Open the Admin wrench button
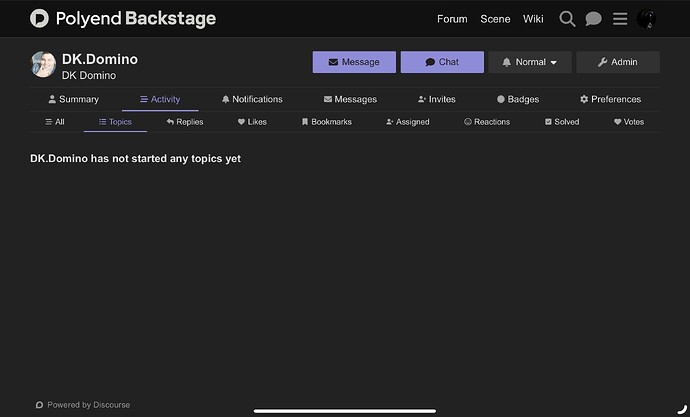The image size is (690, 417). (618, 62)
